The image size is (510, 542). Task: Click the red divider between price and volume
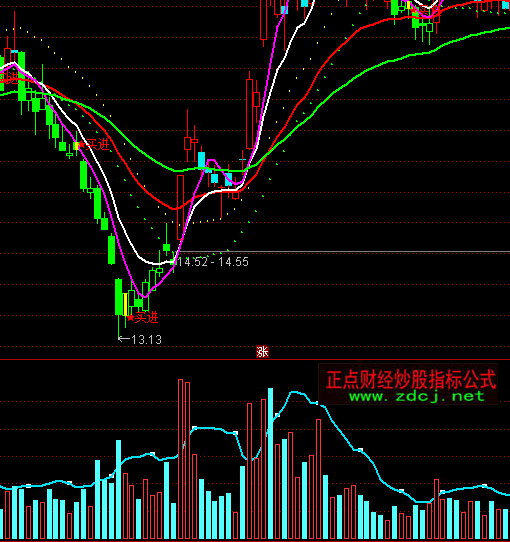click(255, 360)
